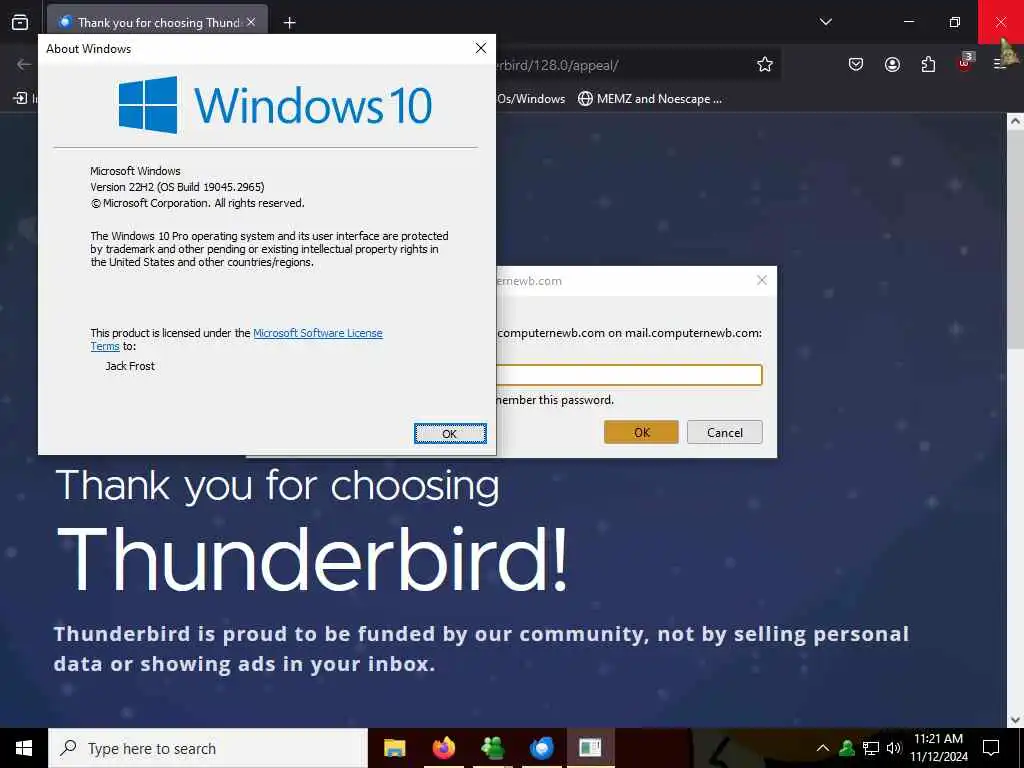
Task: Open the Windows Start menu
Action: (x=24, y=748)
